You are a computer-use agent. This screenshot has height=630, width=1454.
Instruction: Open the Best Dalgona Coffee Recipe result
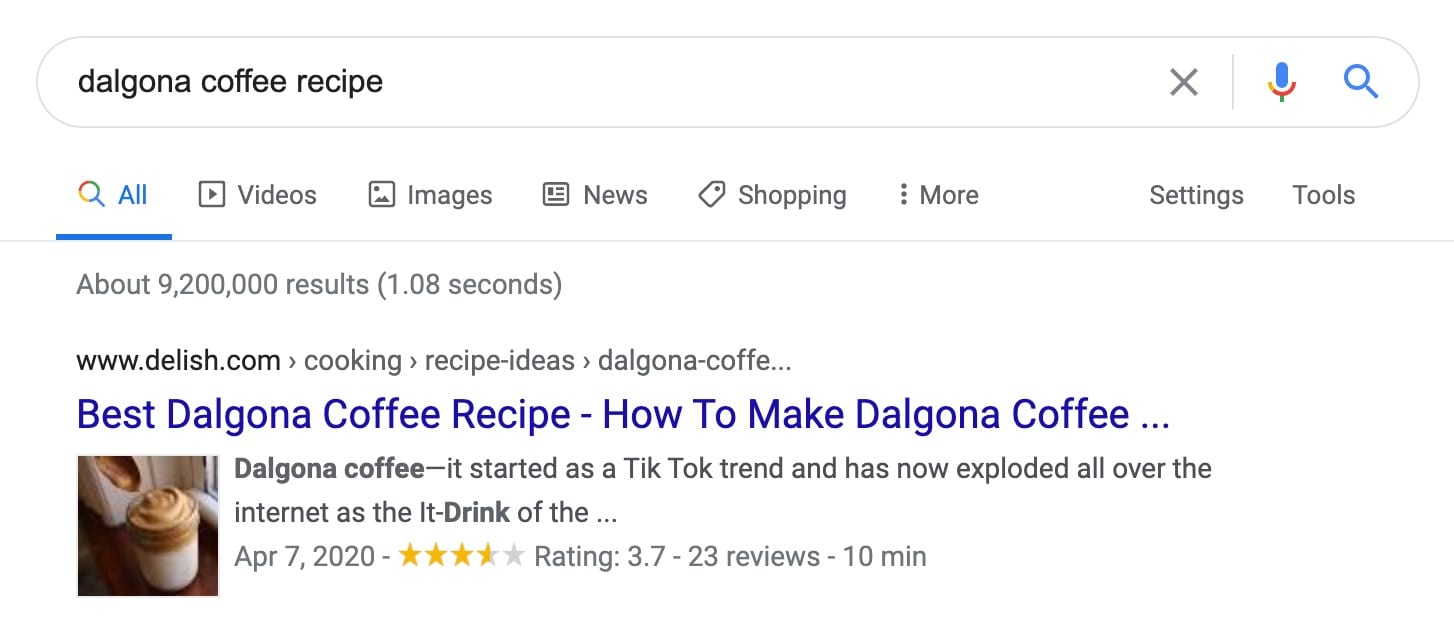(x=620, y=413)
